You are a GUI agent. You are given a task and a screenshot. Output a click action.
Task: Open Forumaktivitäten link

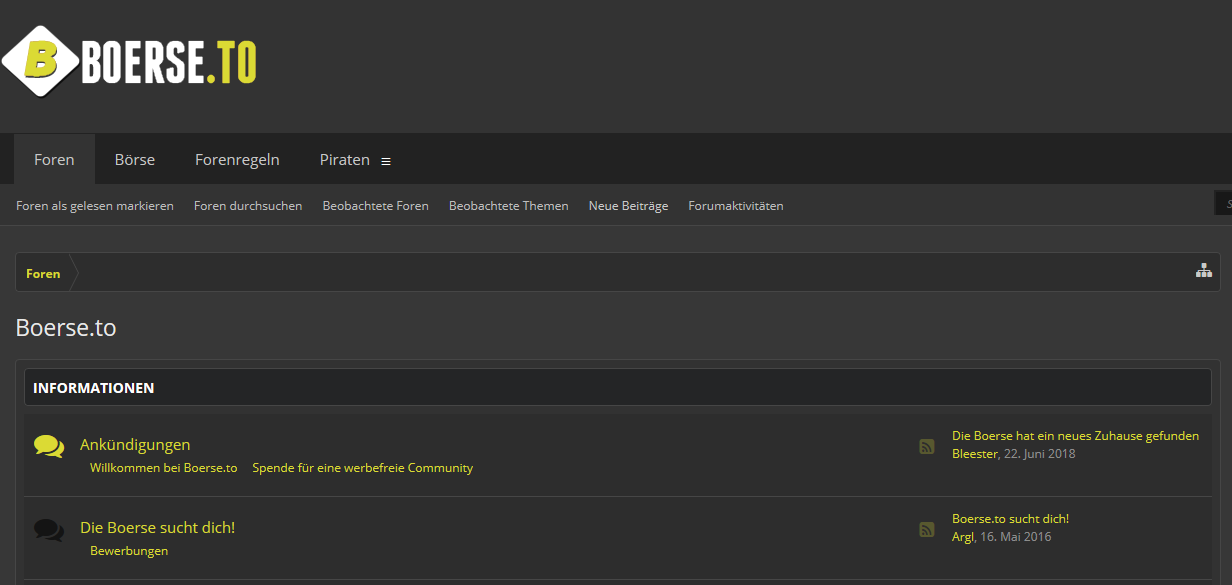click(736, 206)
